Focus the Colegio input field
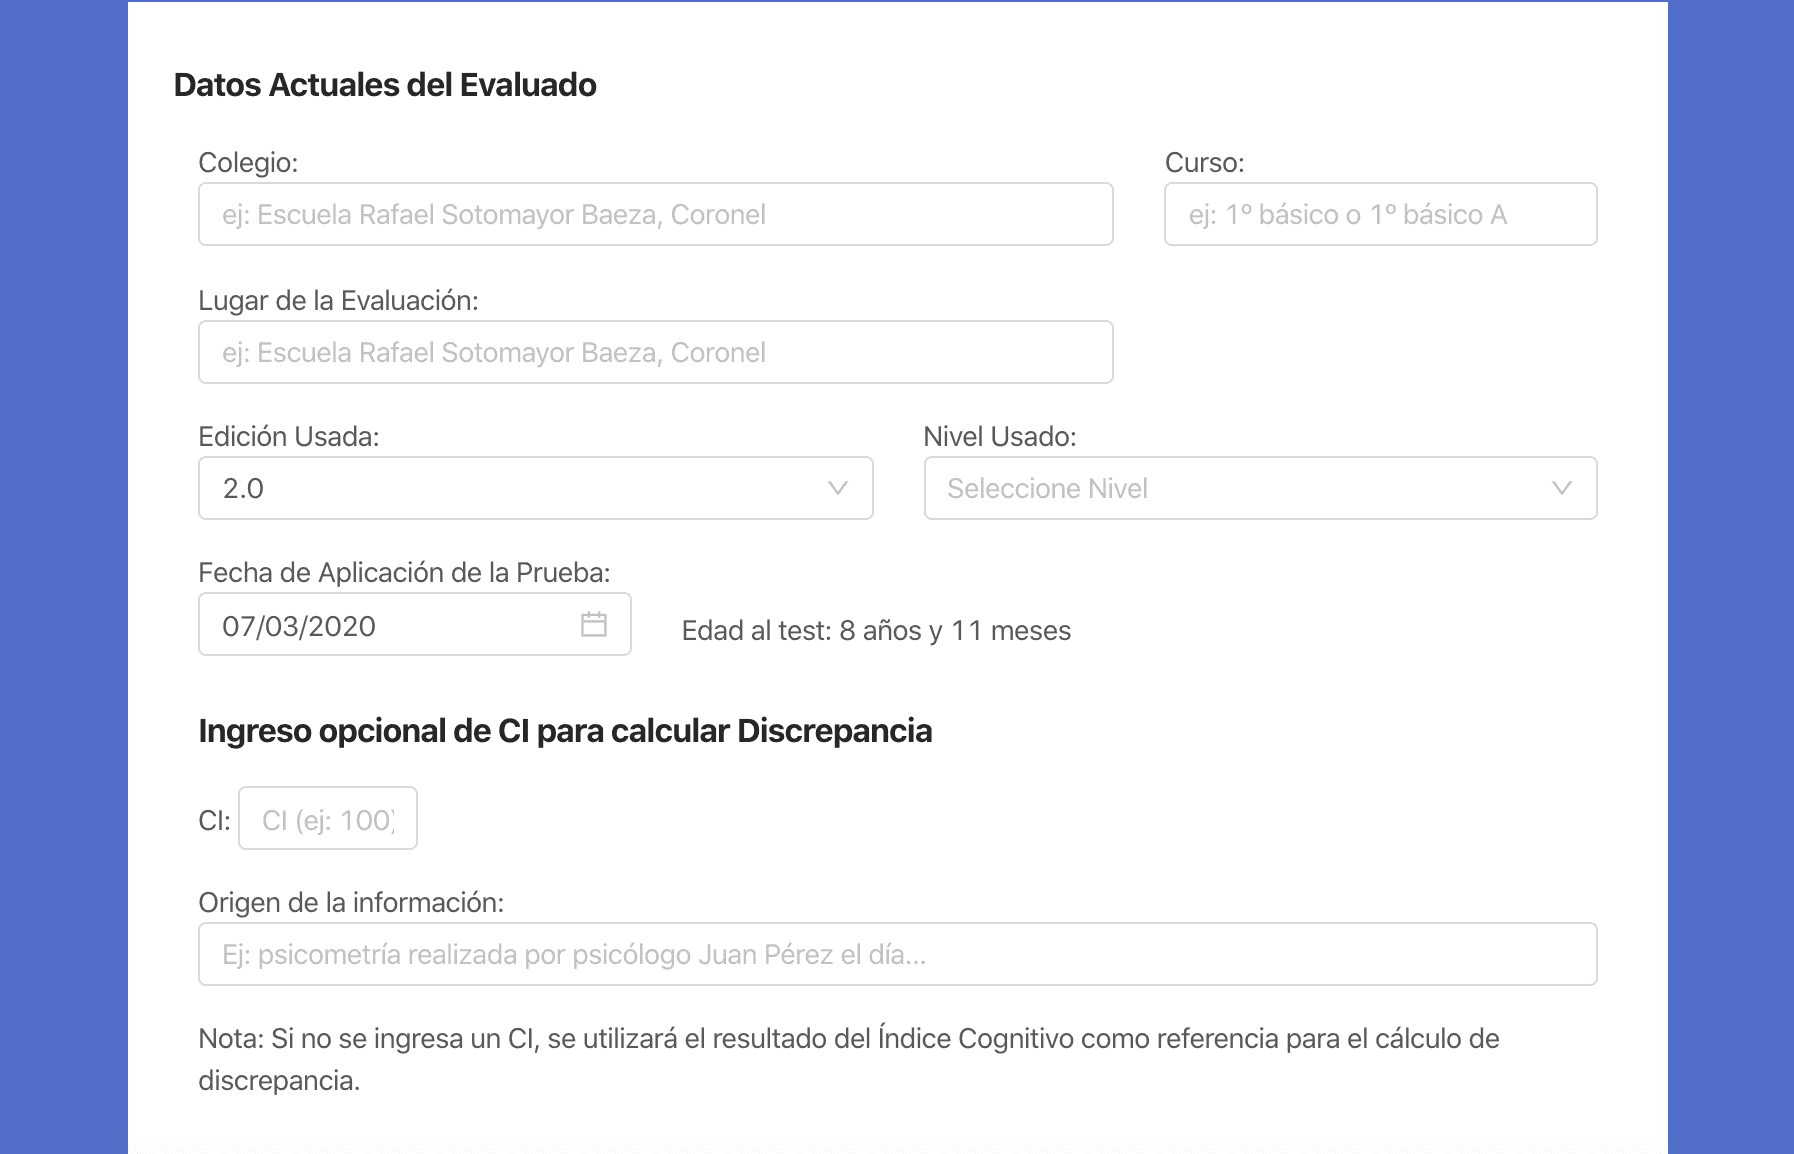Viewport: 1794px width, 1154px height. click(655, 214)
